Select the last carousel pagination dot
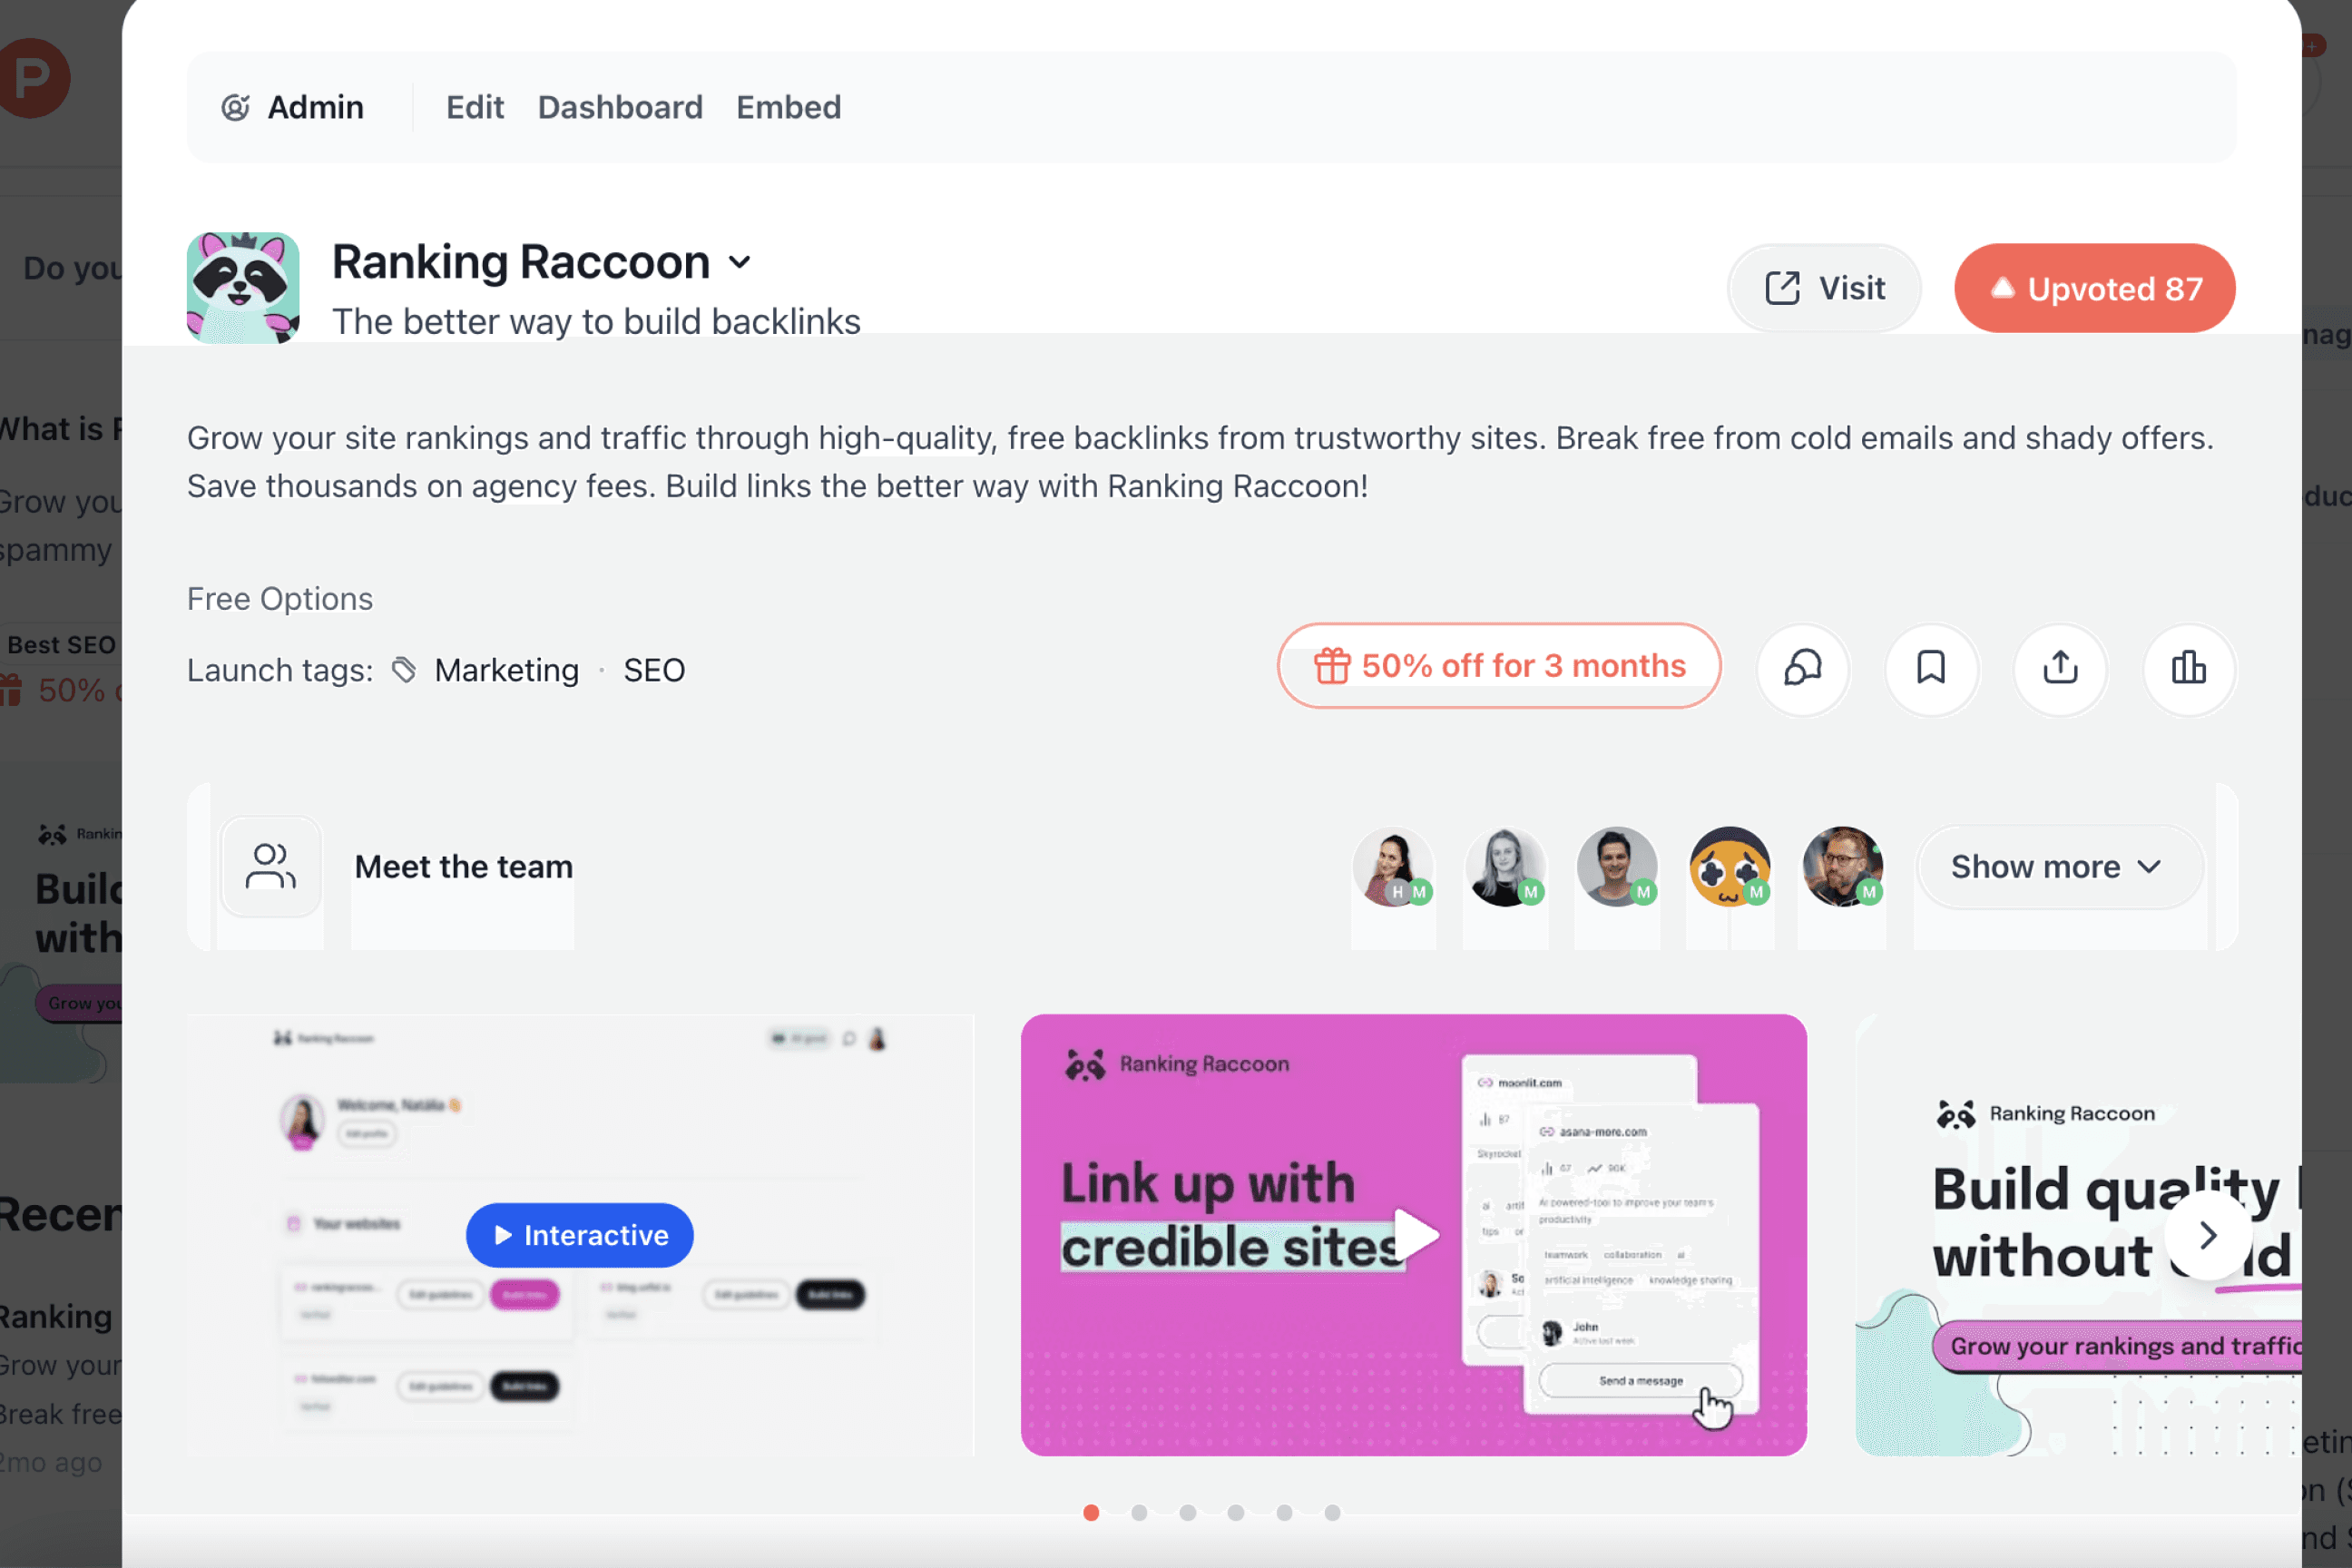The height and width of the screenshot is (1568, 2352). click(x=1332, y=1513)
